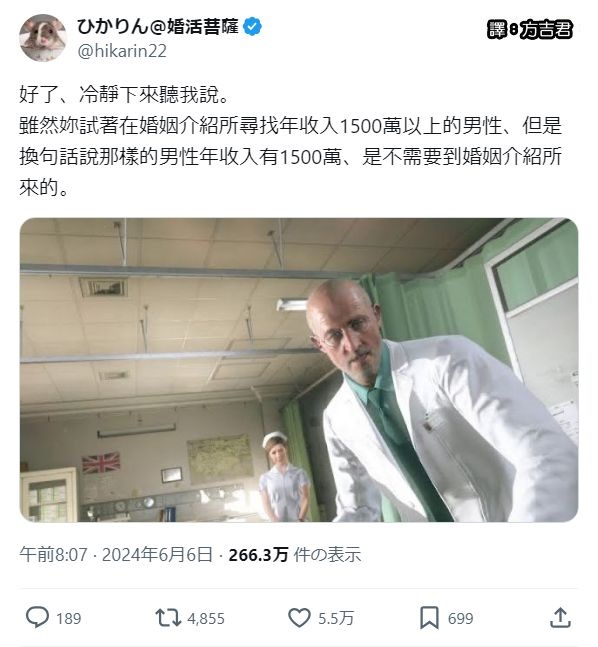Like the tweet with heart icon

coord(299,618)
